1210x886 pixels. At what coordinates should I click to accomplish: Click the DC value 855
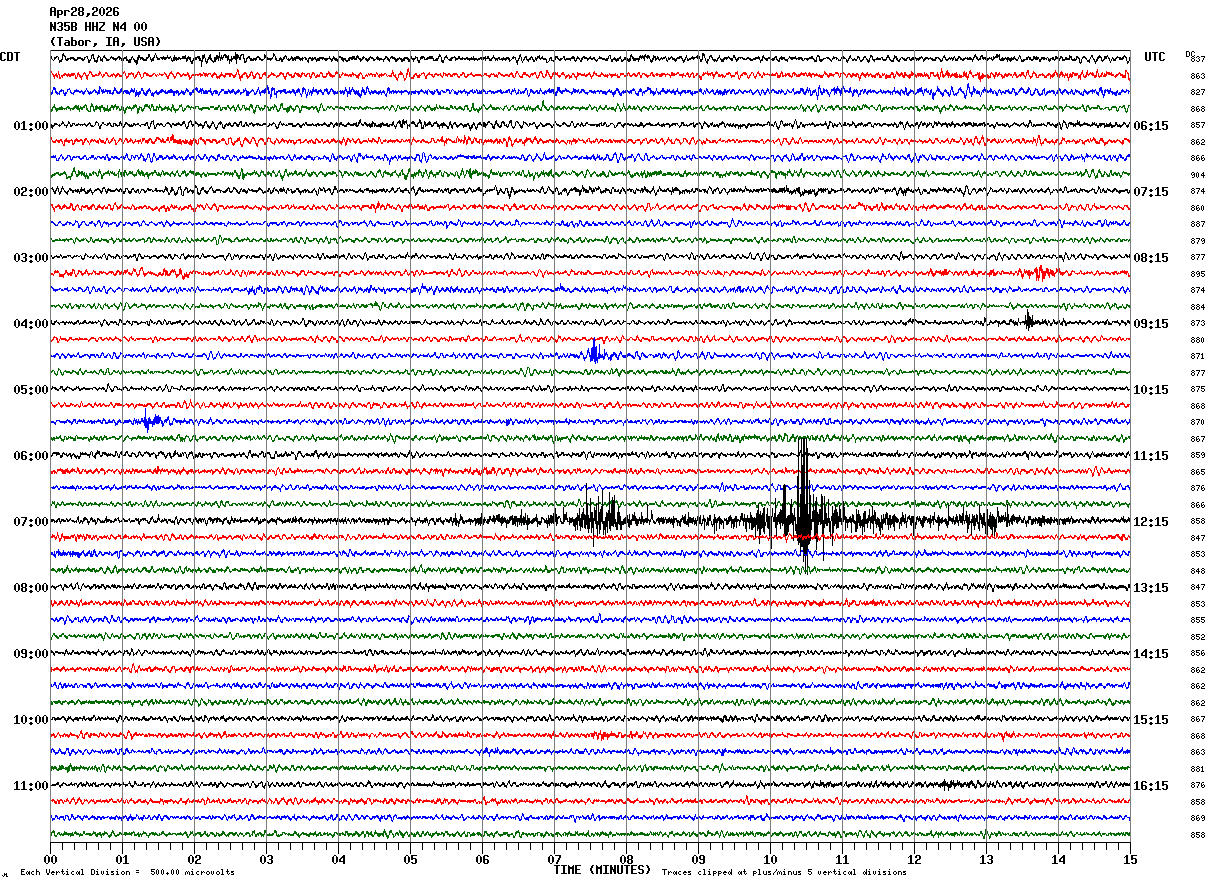1197,620
